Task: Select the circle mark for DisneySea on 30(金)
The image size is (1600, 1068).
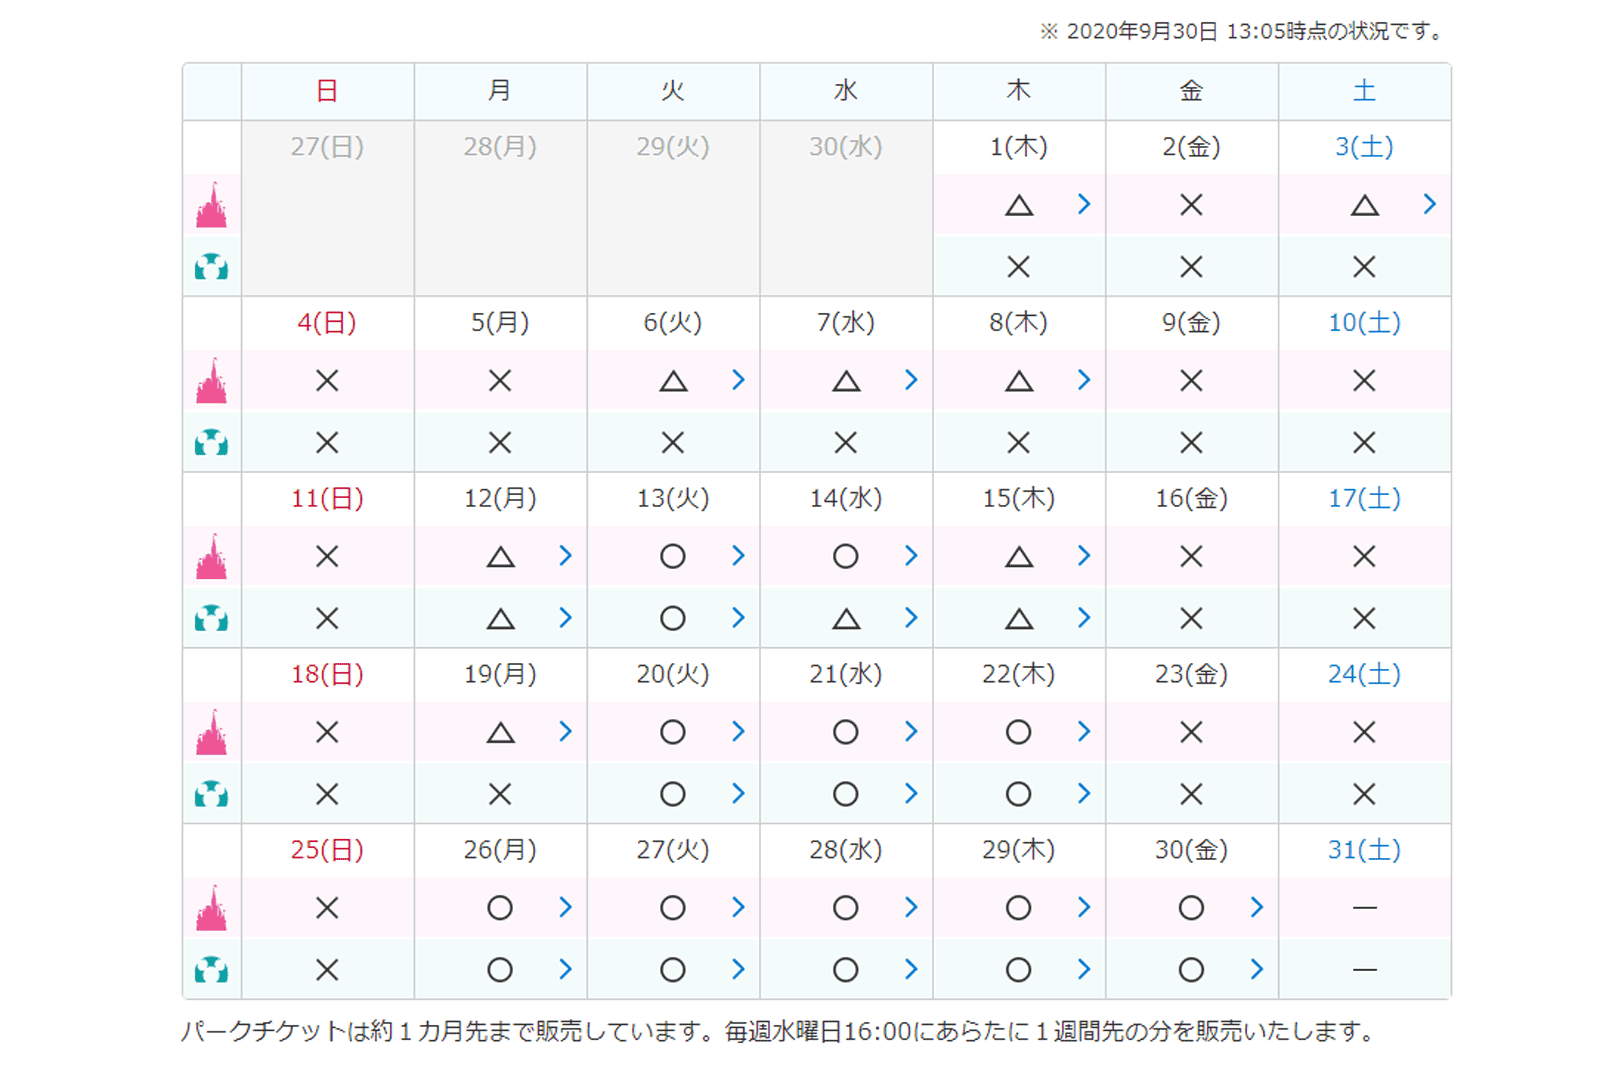Action: click(1191, 970)
